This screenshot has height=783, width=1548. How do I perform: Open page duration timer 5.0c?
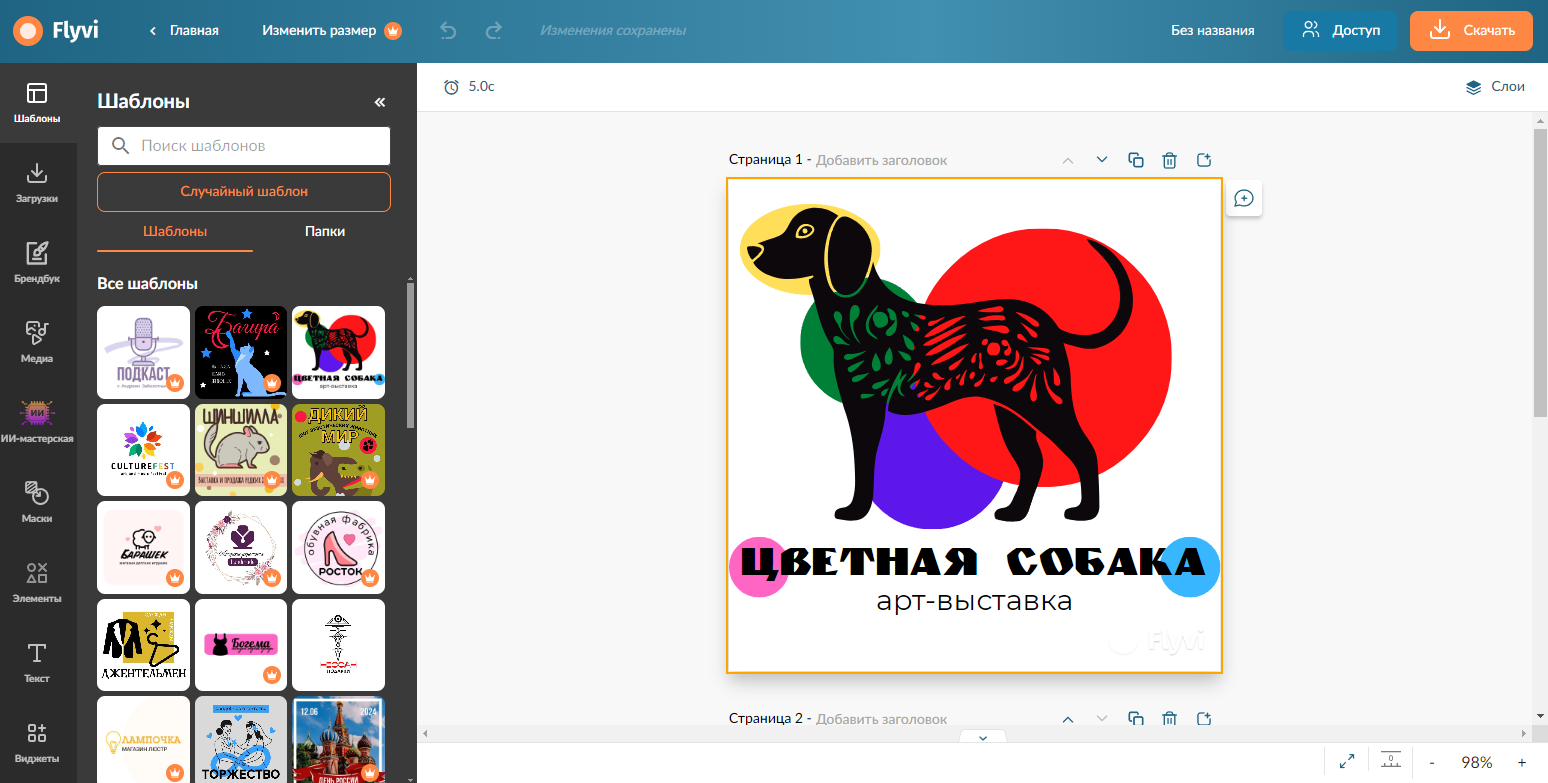pos(469,87)
